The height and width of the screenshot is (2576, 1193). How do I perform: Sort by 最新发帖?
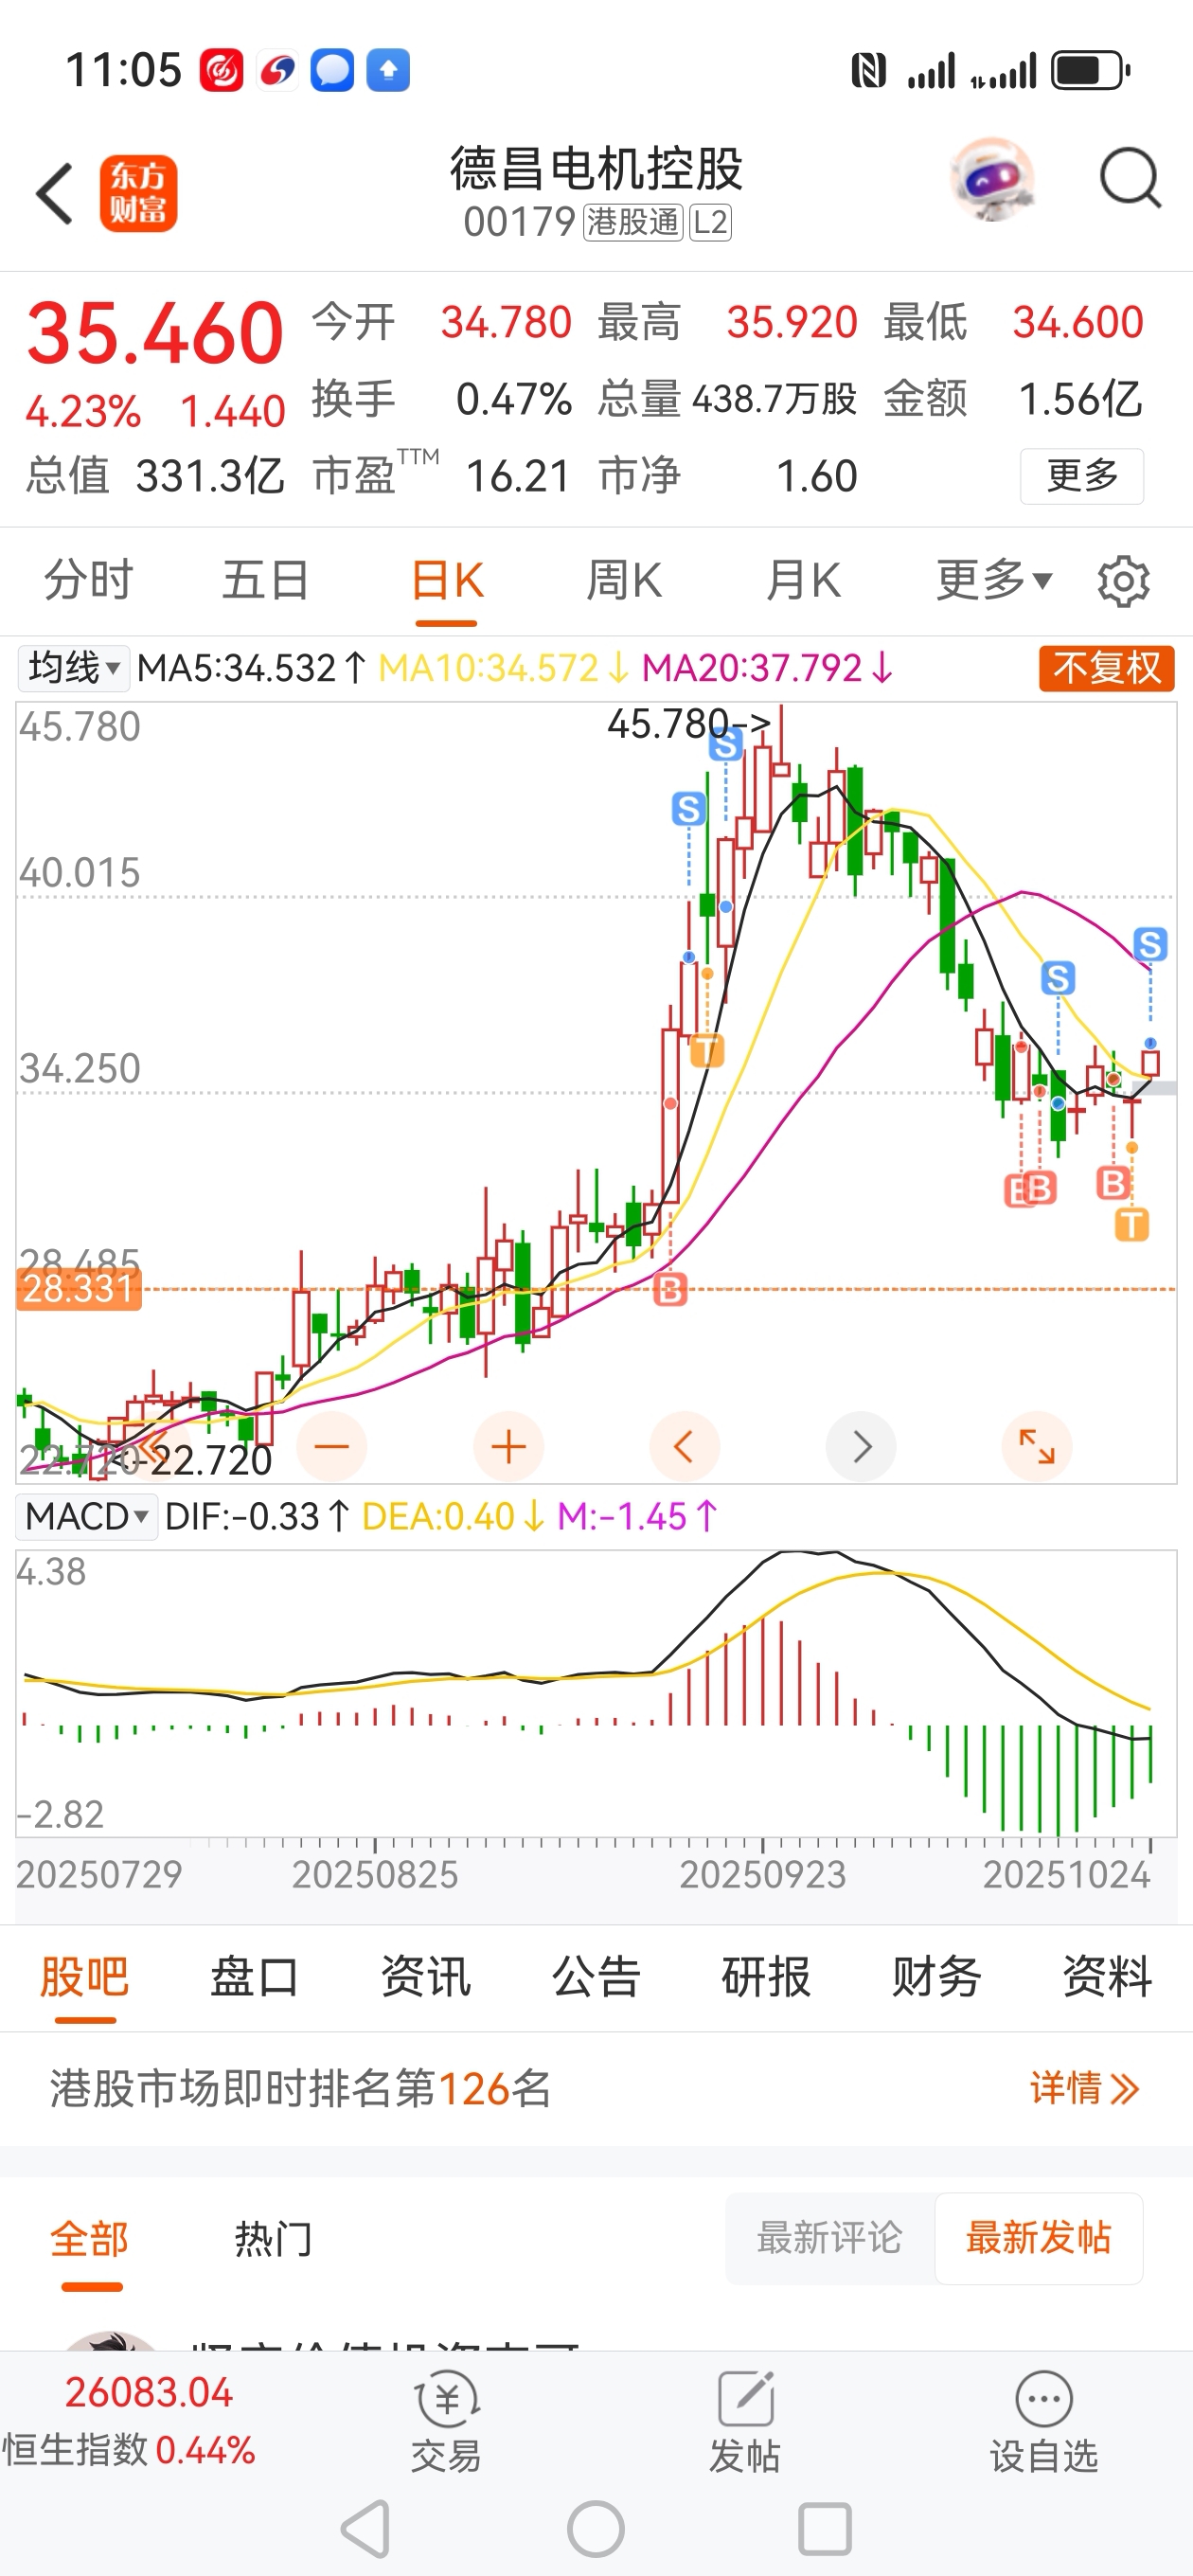pyautogui.click(x=1039, y=2238)
